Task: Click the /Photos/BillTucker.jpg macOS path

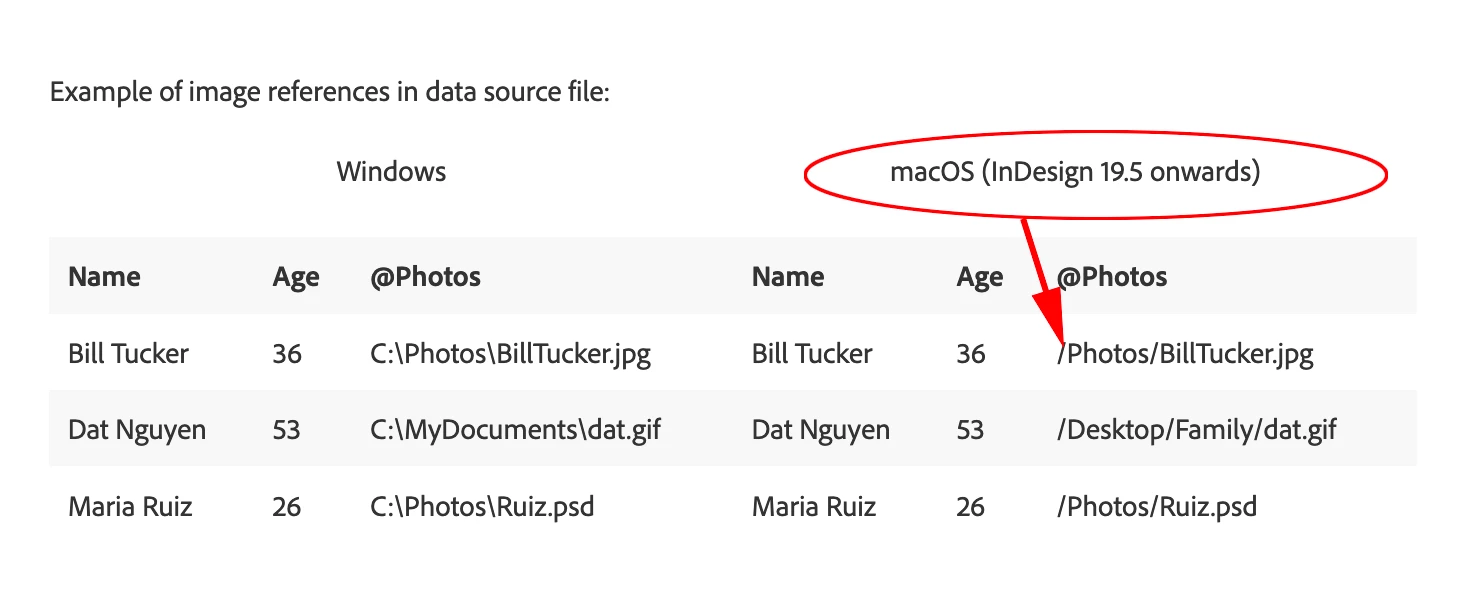Action: [x=1185, y=354]
